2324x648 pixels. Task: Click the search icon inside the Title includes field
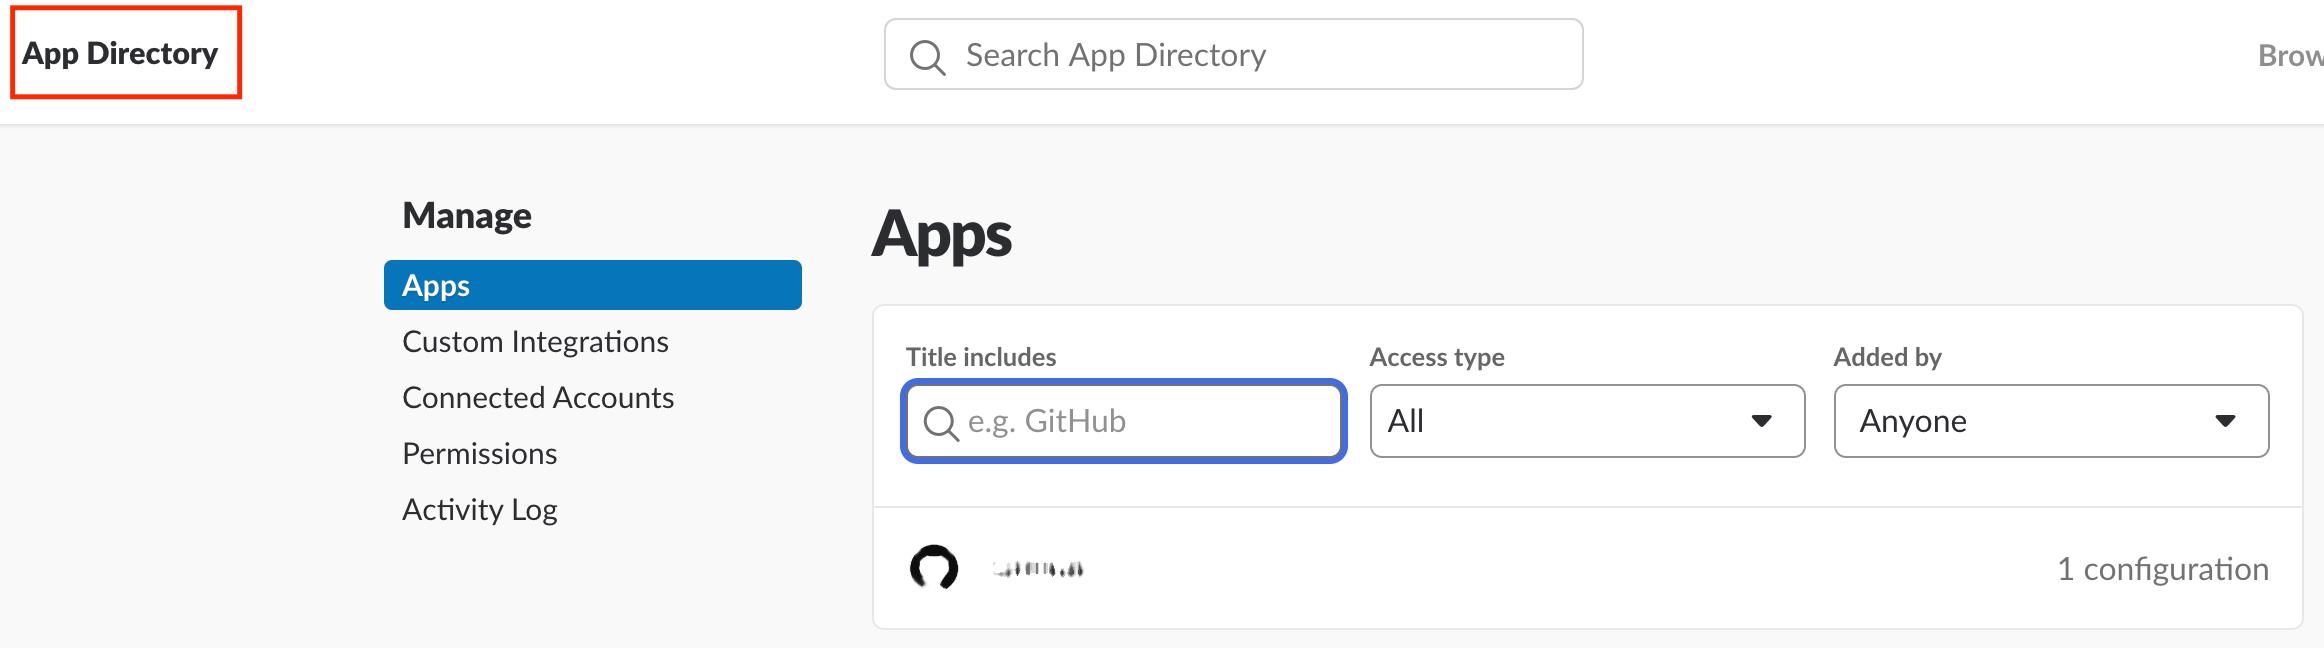pyautogui.click(x=940, y=422)
